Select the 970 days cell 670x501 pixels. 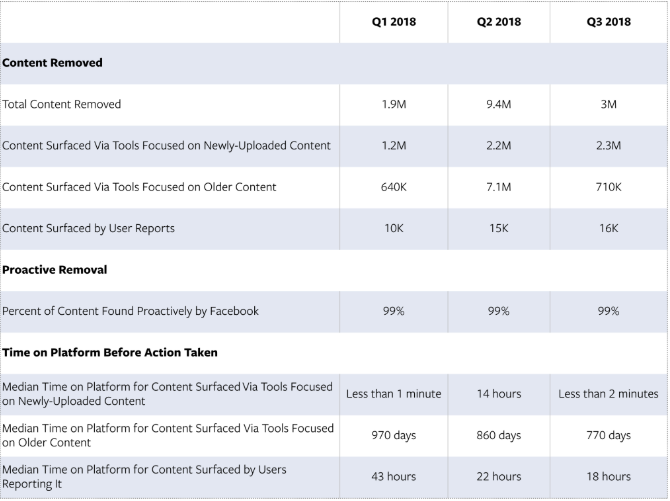pyautogui.click(x=394, y=435)
